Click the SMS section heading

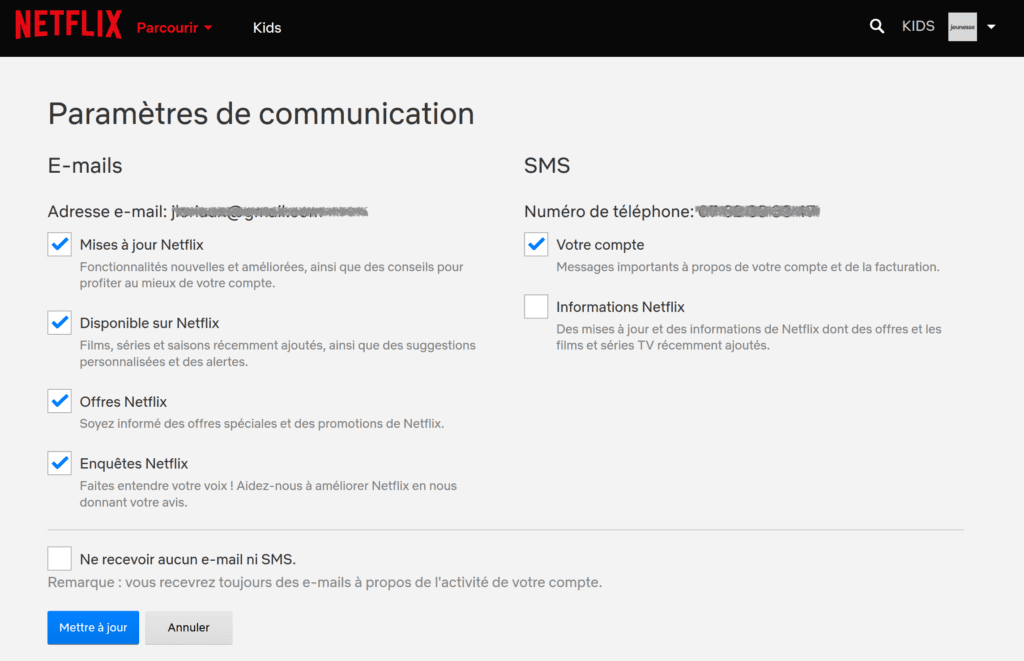pyautogui.click(x=547, y=165)
